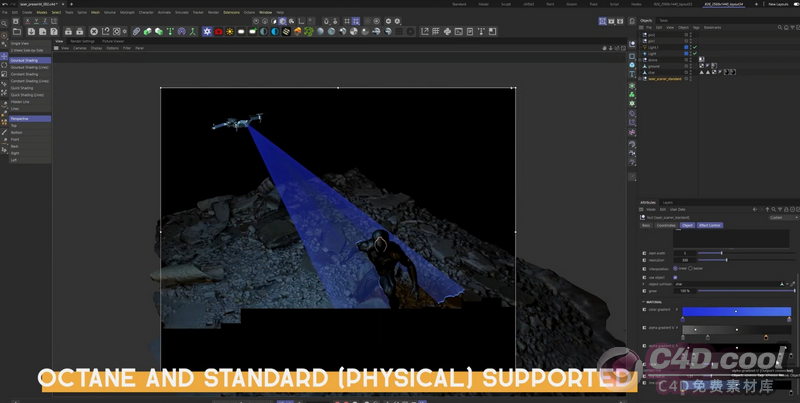Choose Hidden Line display mode

pyautogui.click(x=30, y=102)
